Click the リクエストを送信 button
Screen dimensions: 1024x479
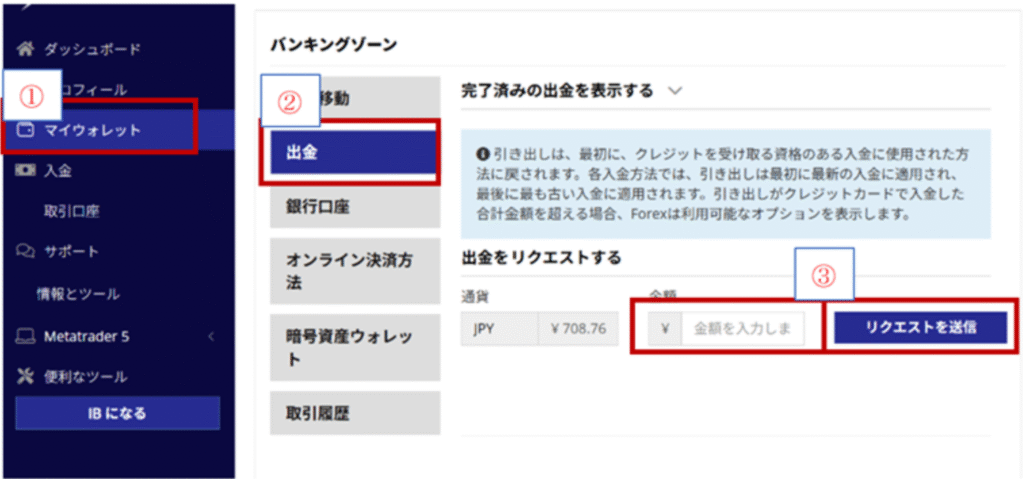(920, 327)
